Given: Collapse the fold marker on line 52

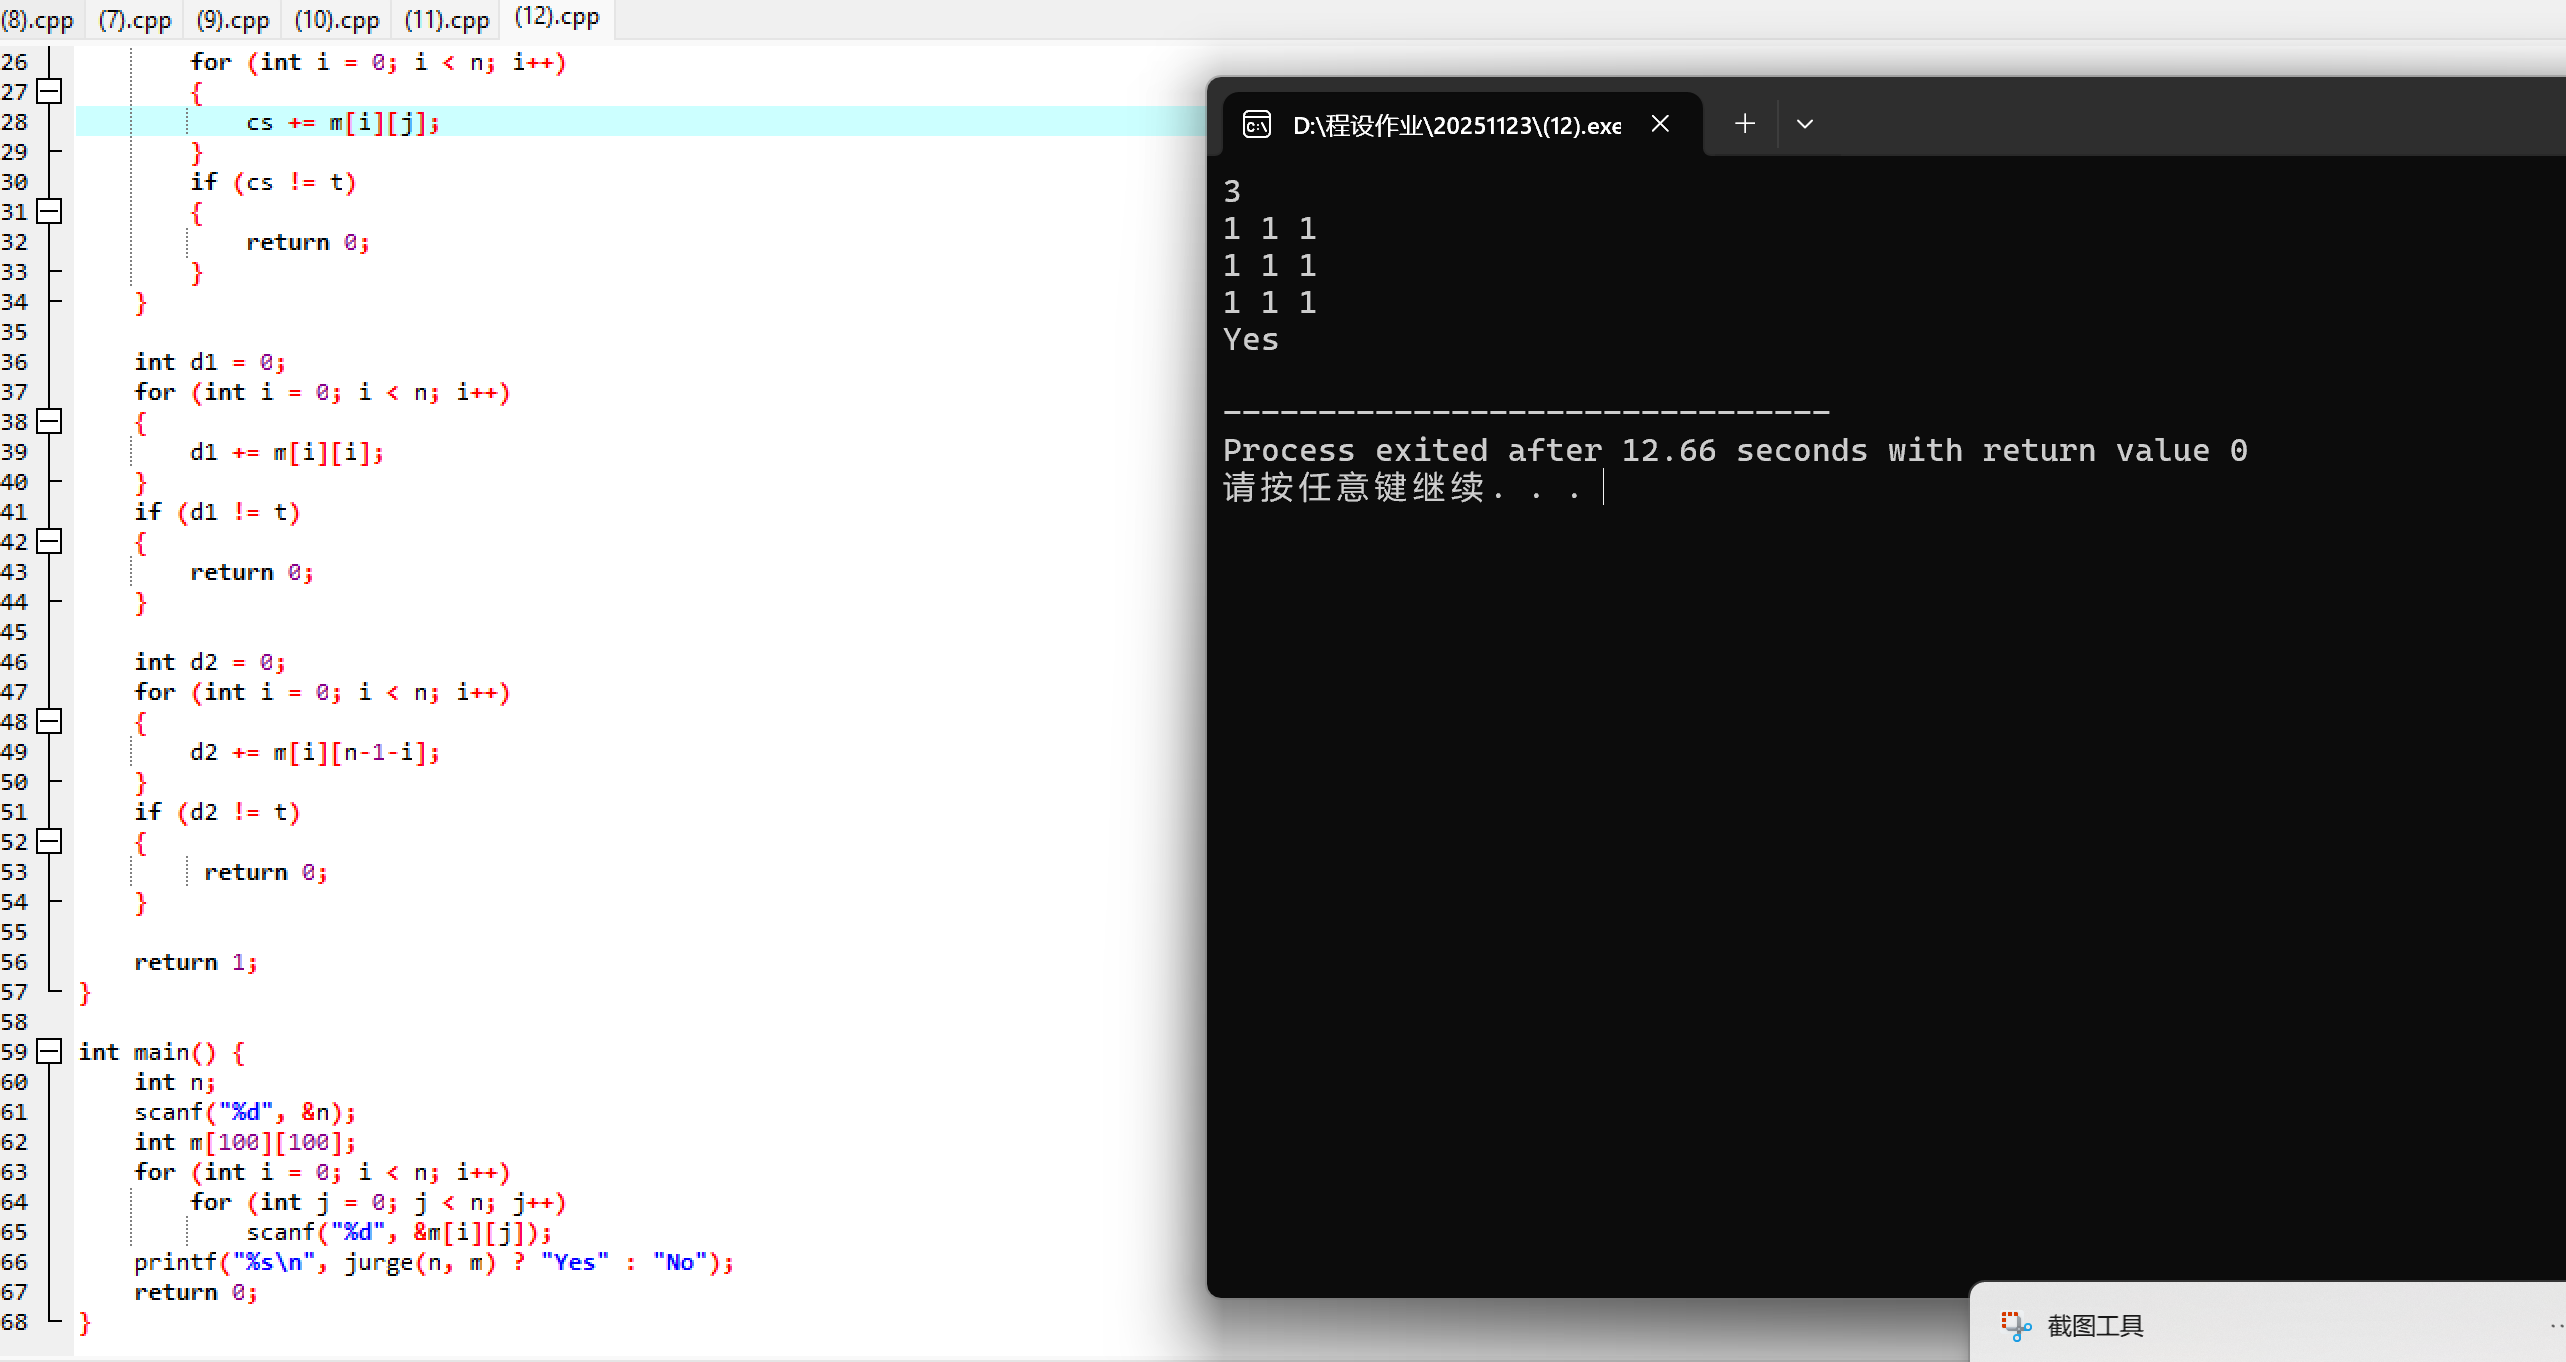Looking at the screenshot, I should tap(49, 842).
